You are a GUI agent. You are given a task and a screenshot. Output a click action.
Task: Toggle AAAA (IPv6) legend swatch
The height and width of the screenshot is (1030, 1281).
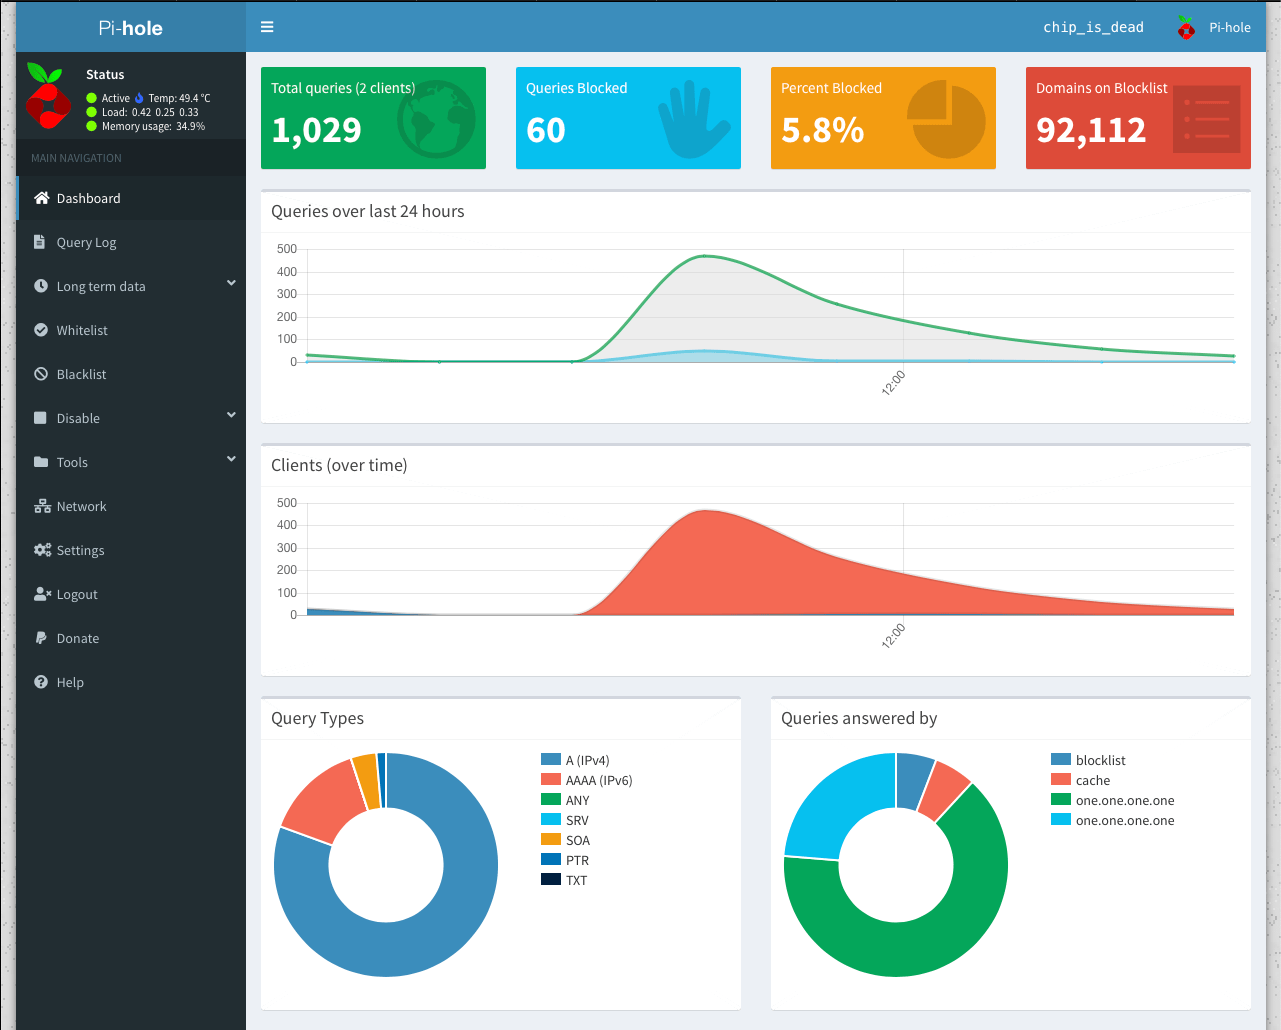[551, 779]
